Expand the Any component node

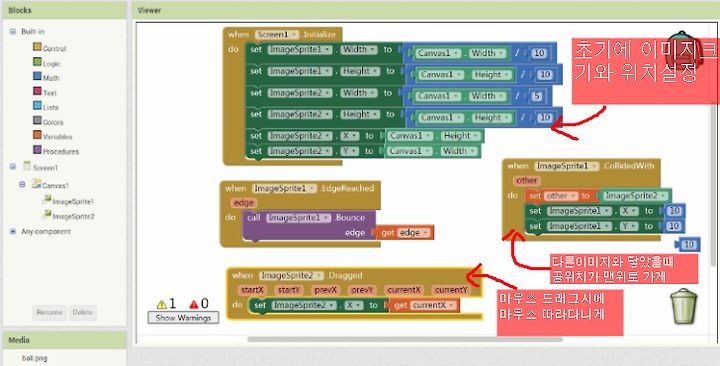pos(13,231)
